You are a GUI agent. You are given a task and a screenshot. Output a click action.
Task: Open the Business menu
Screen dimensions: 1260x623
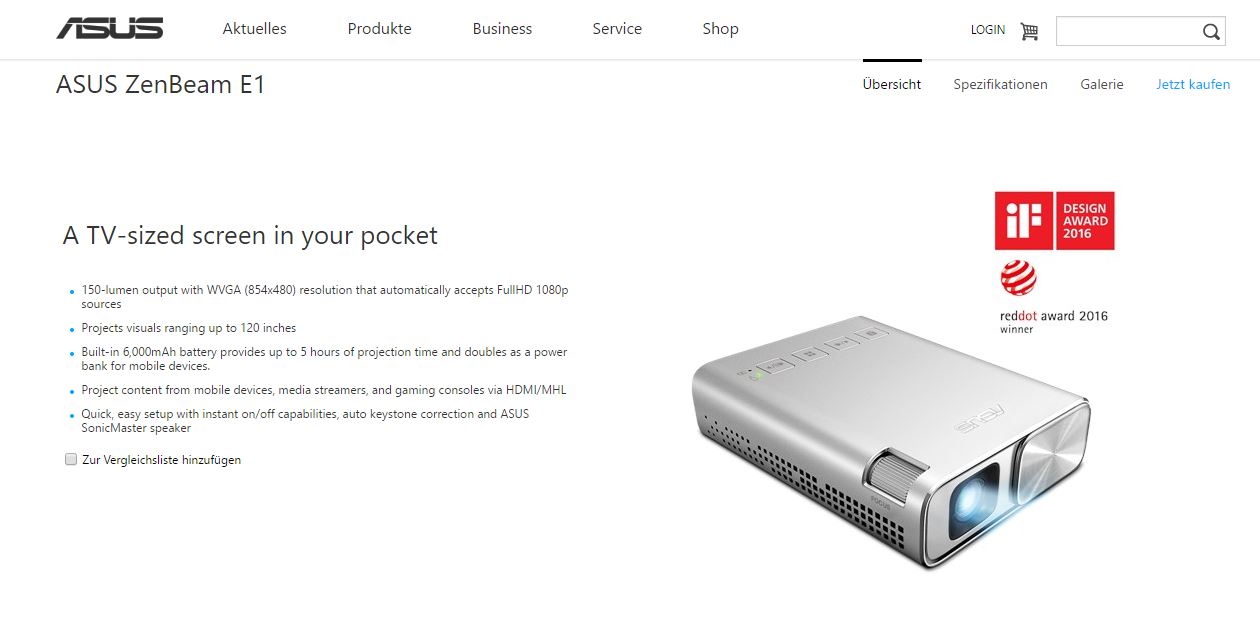502,29
